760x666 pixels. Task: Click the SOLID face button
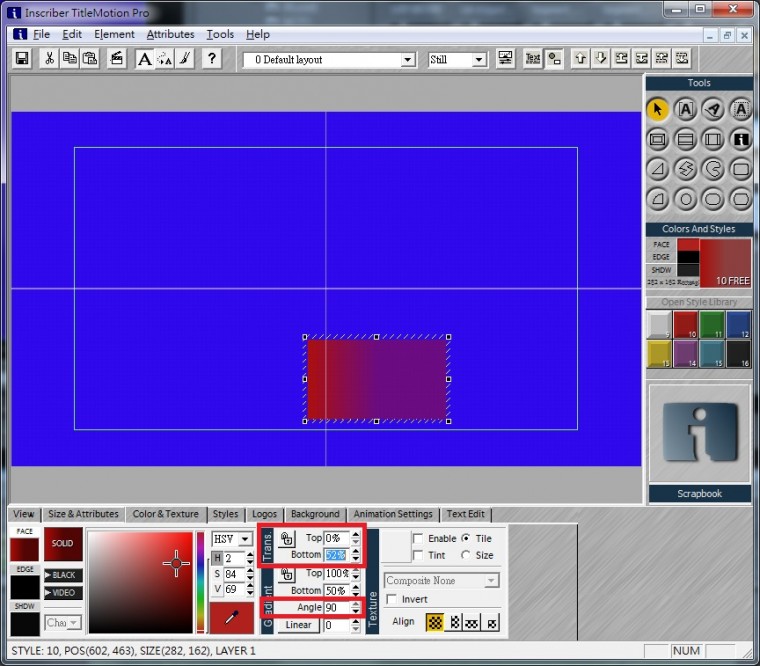(63, 544)
